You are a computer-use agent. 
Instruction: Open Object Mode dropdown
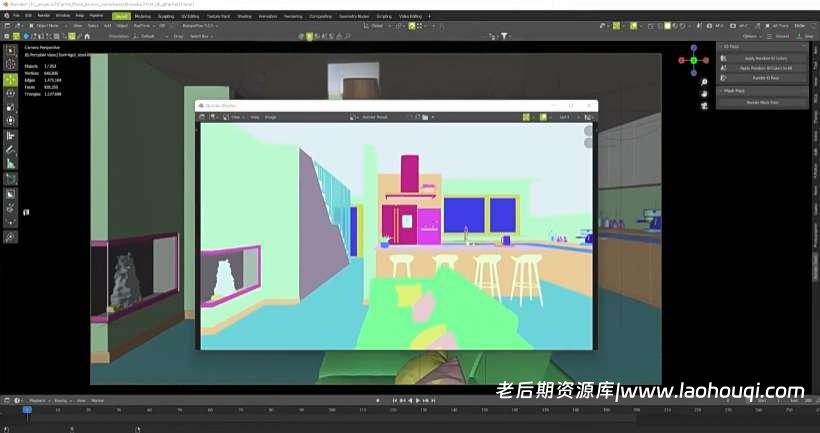point(48,26)
